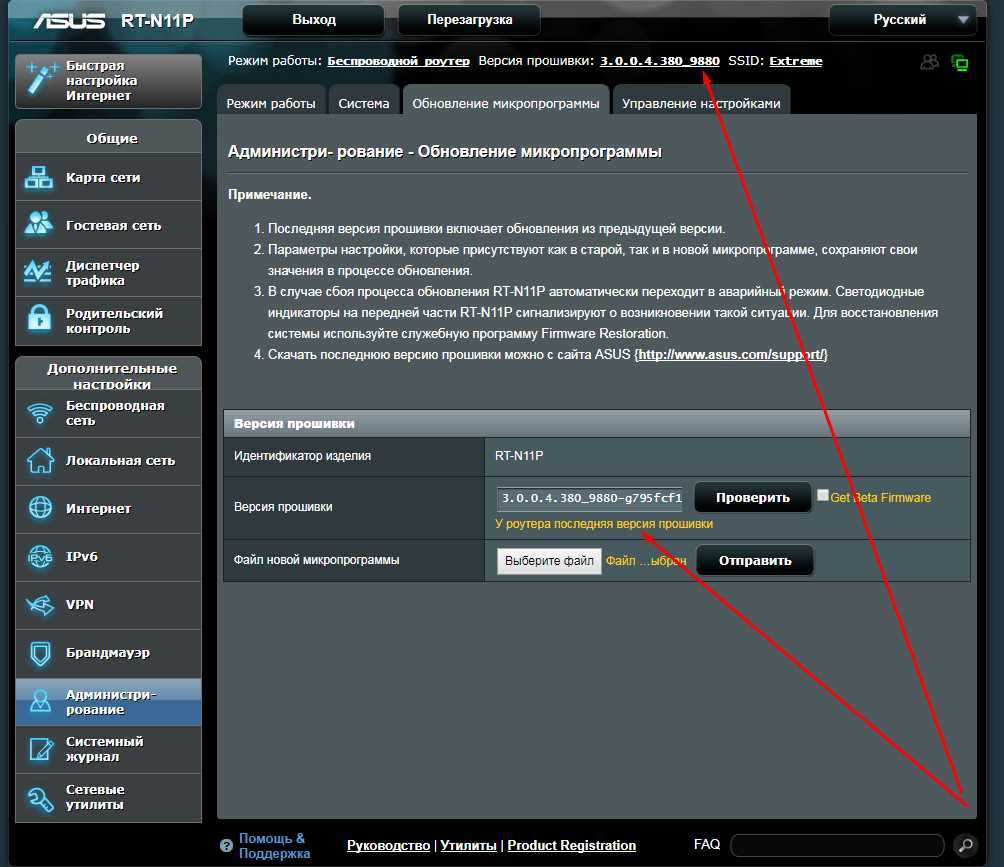Click the FAQ label in footer

707,845
